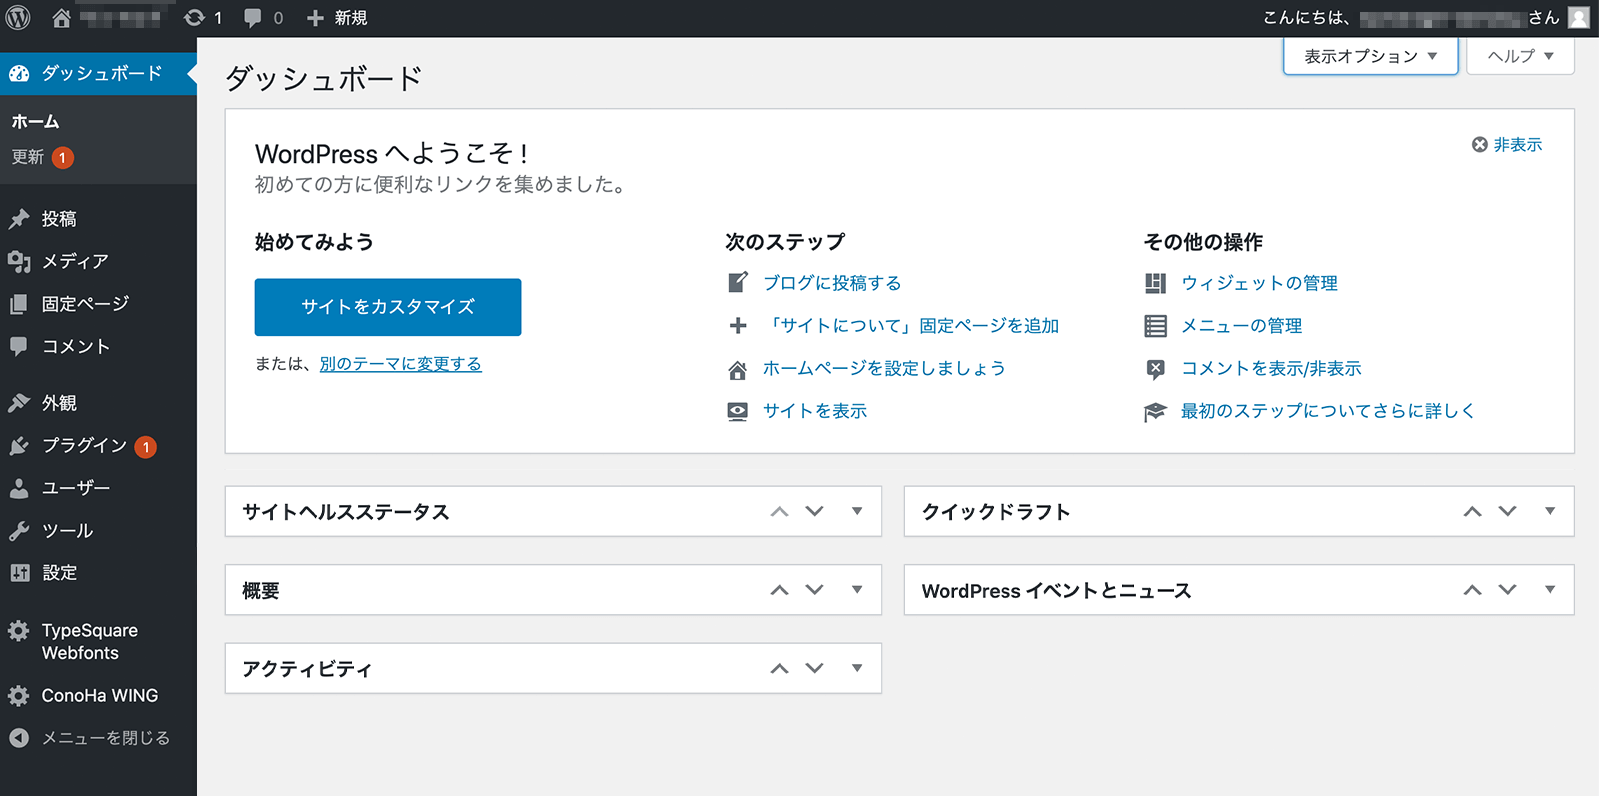This screenshot has height=796, width=1600.
Task: Move WordPress イベントとニュース widget up
Action: coord(1473,590)
